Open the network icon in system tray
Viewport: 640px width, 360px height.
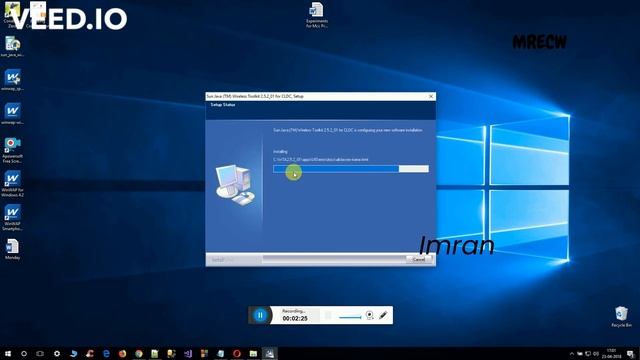coord(588,353)
